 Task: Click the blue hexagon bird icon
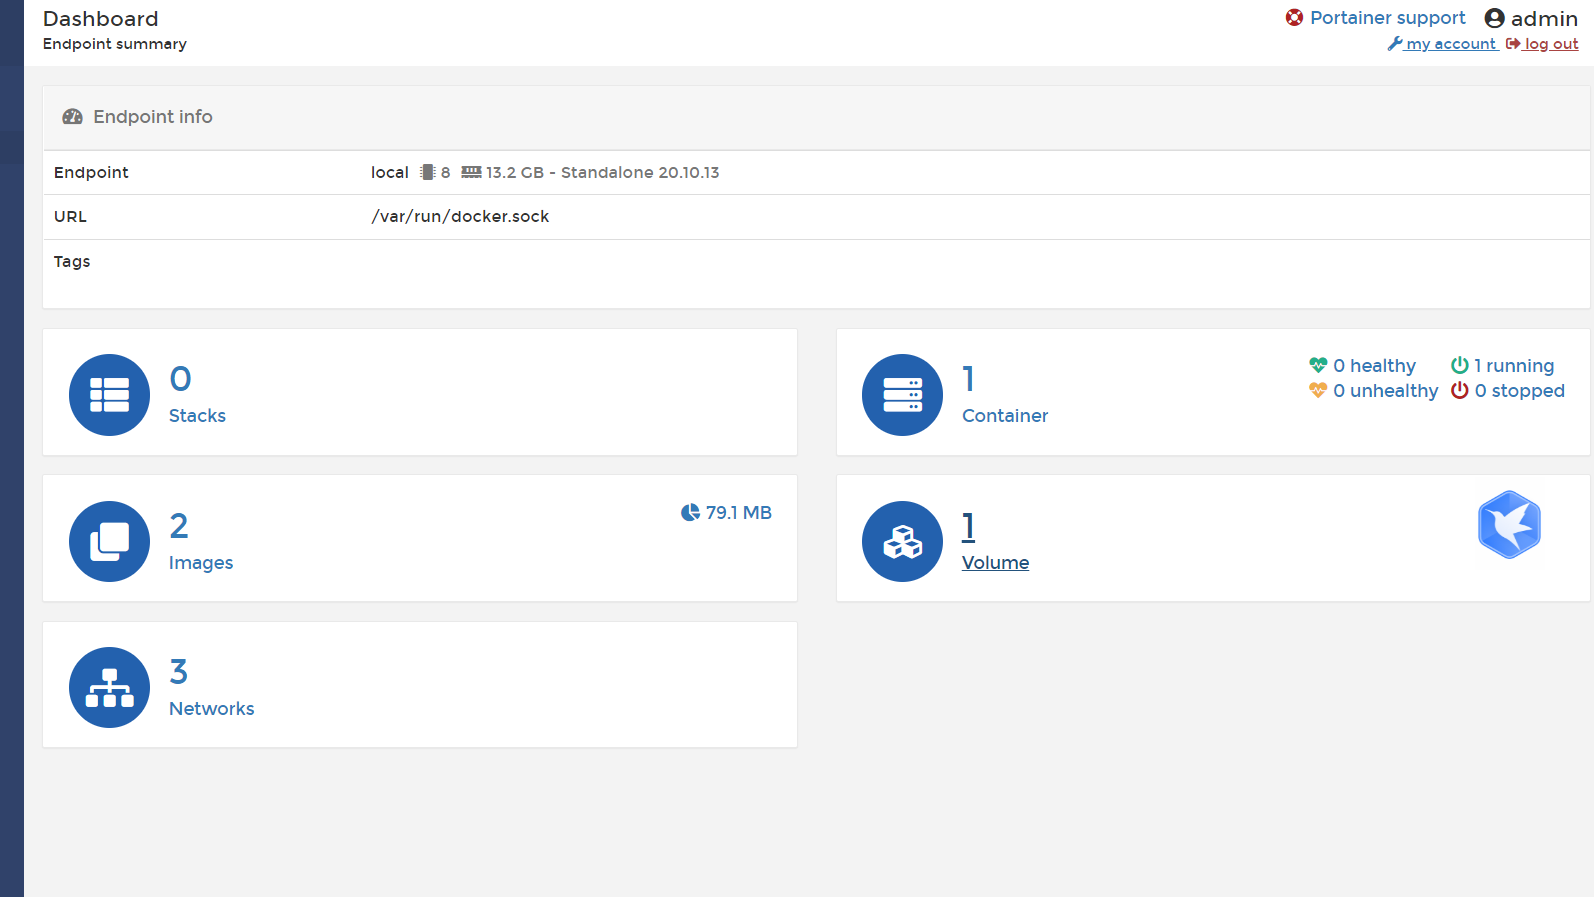(x=1509, y=524)
